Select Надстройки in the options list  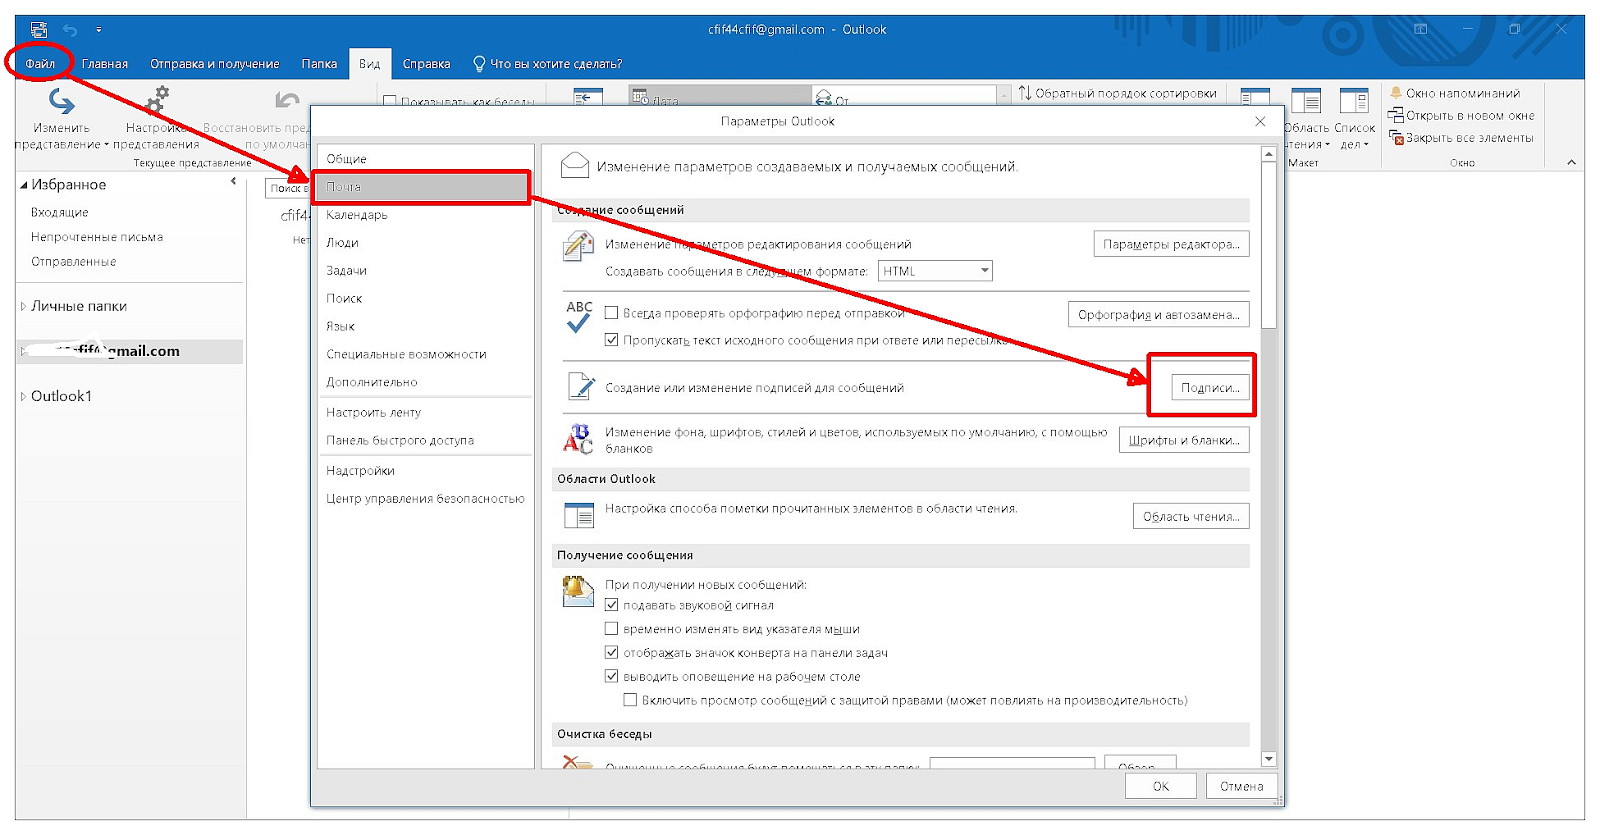pyautogui.click(x=425, y=471)
